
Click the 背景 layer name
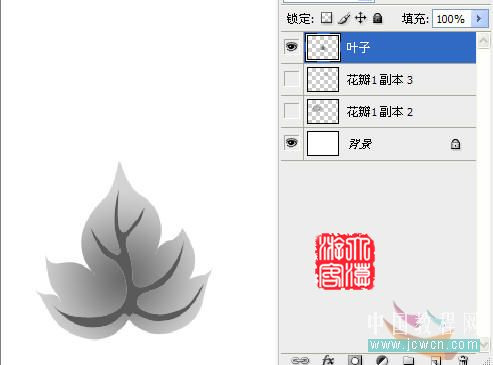[x=360, y=144]
